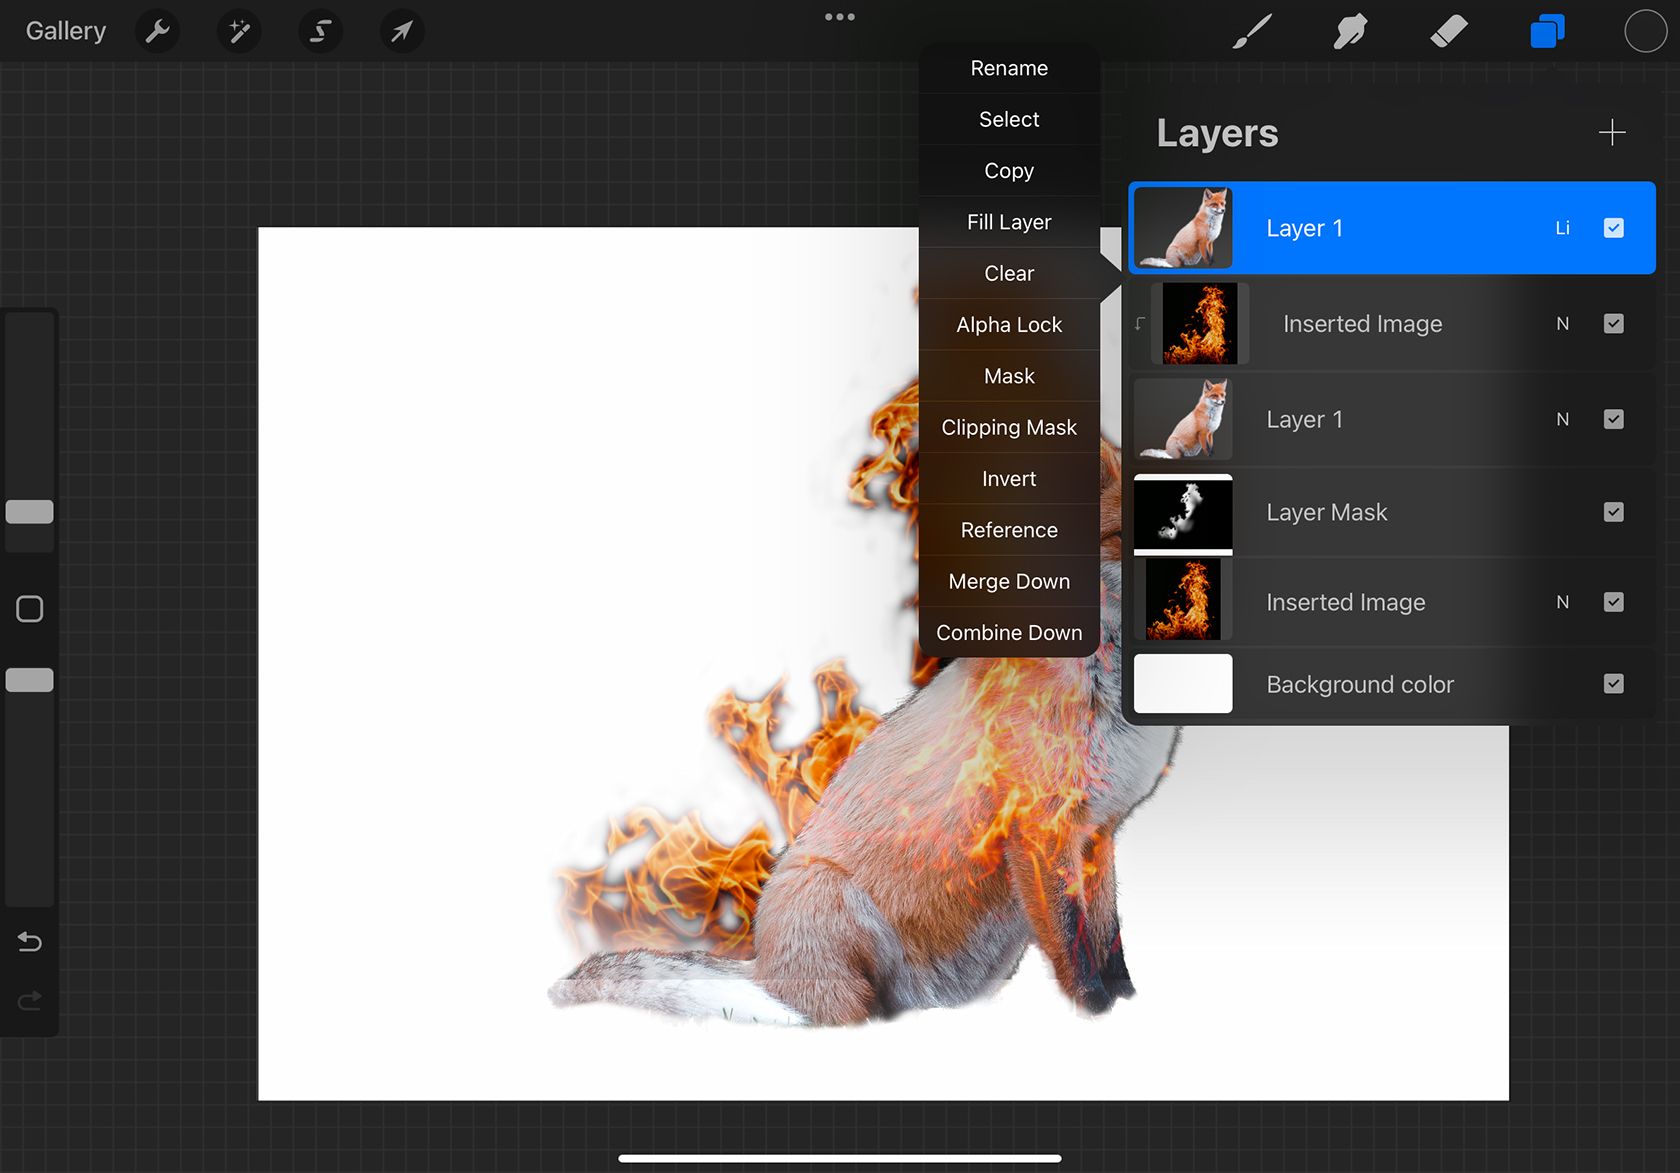Choose Select from the layer menu
This screenshot has height=1173, width=1680.
pos(1009,119)
